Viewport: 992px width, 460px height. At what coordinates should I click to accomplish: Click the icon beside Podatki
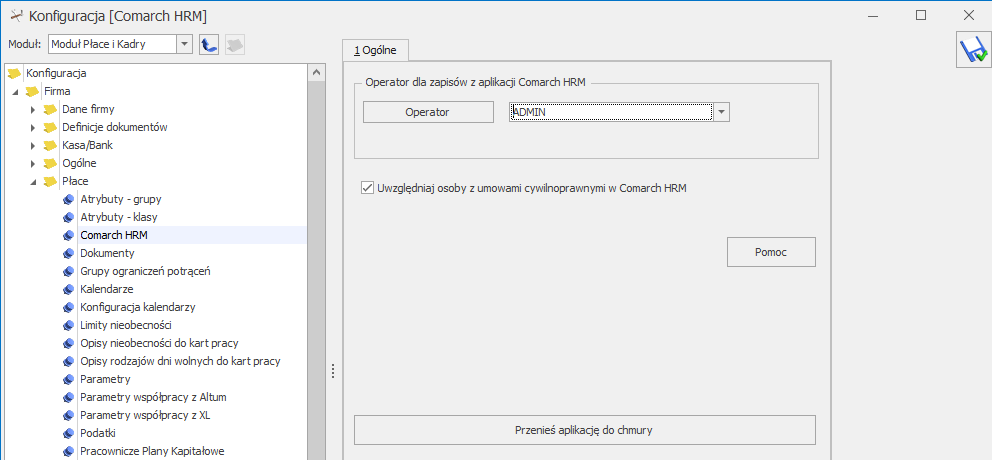(68, 433)
